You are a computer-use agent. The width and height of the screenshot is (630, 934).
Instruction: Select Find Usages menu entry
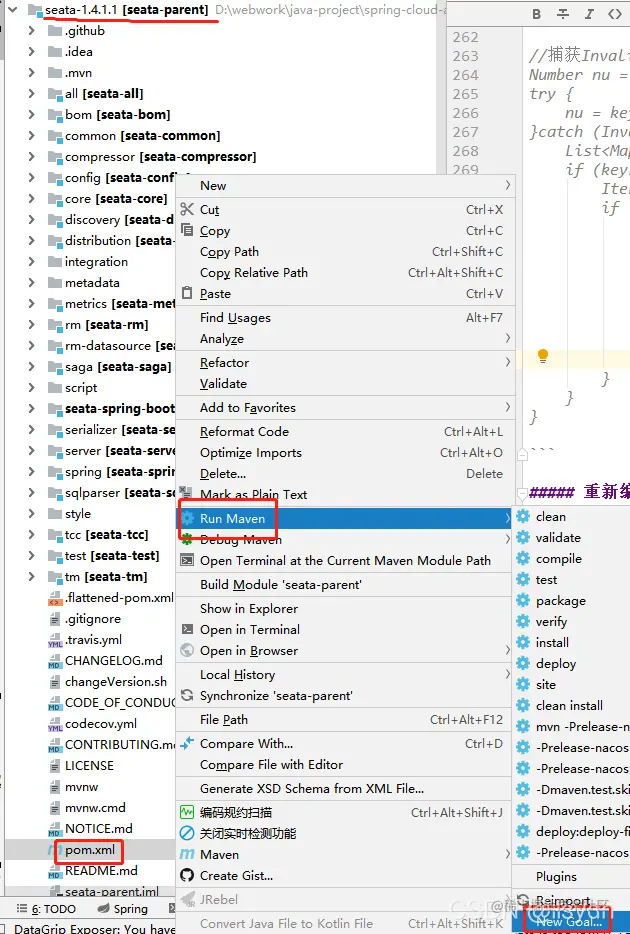coord(345,317)
